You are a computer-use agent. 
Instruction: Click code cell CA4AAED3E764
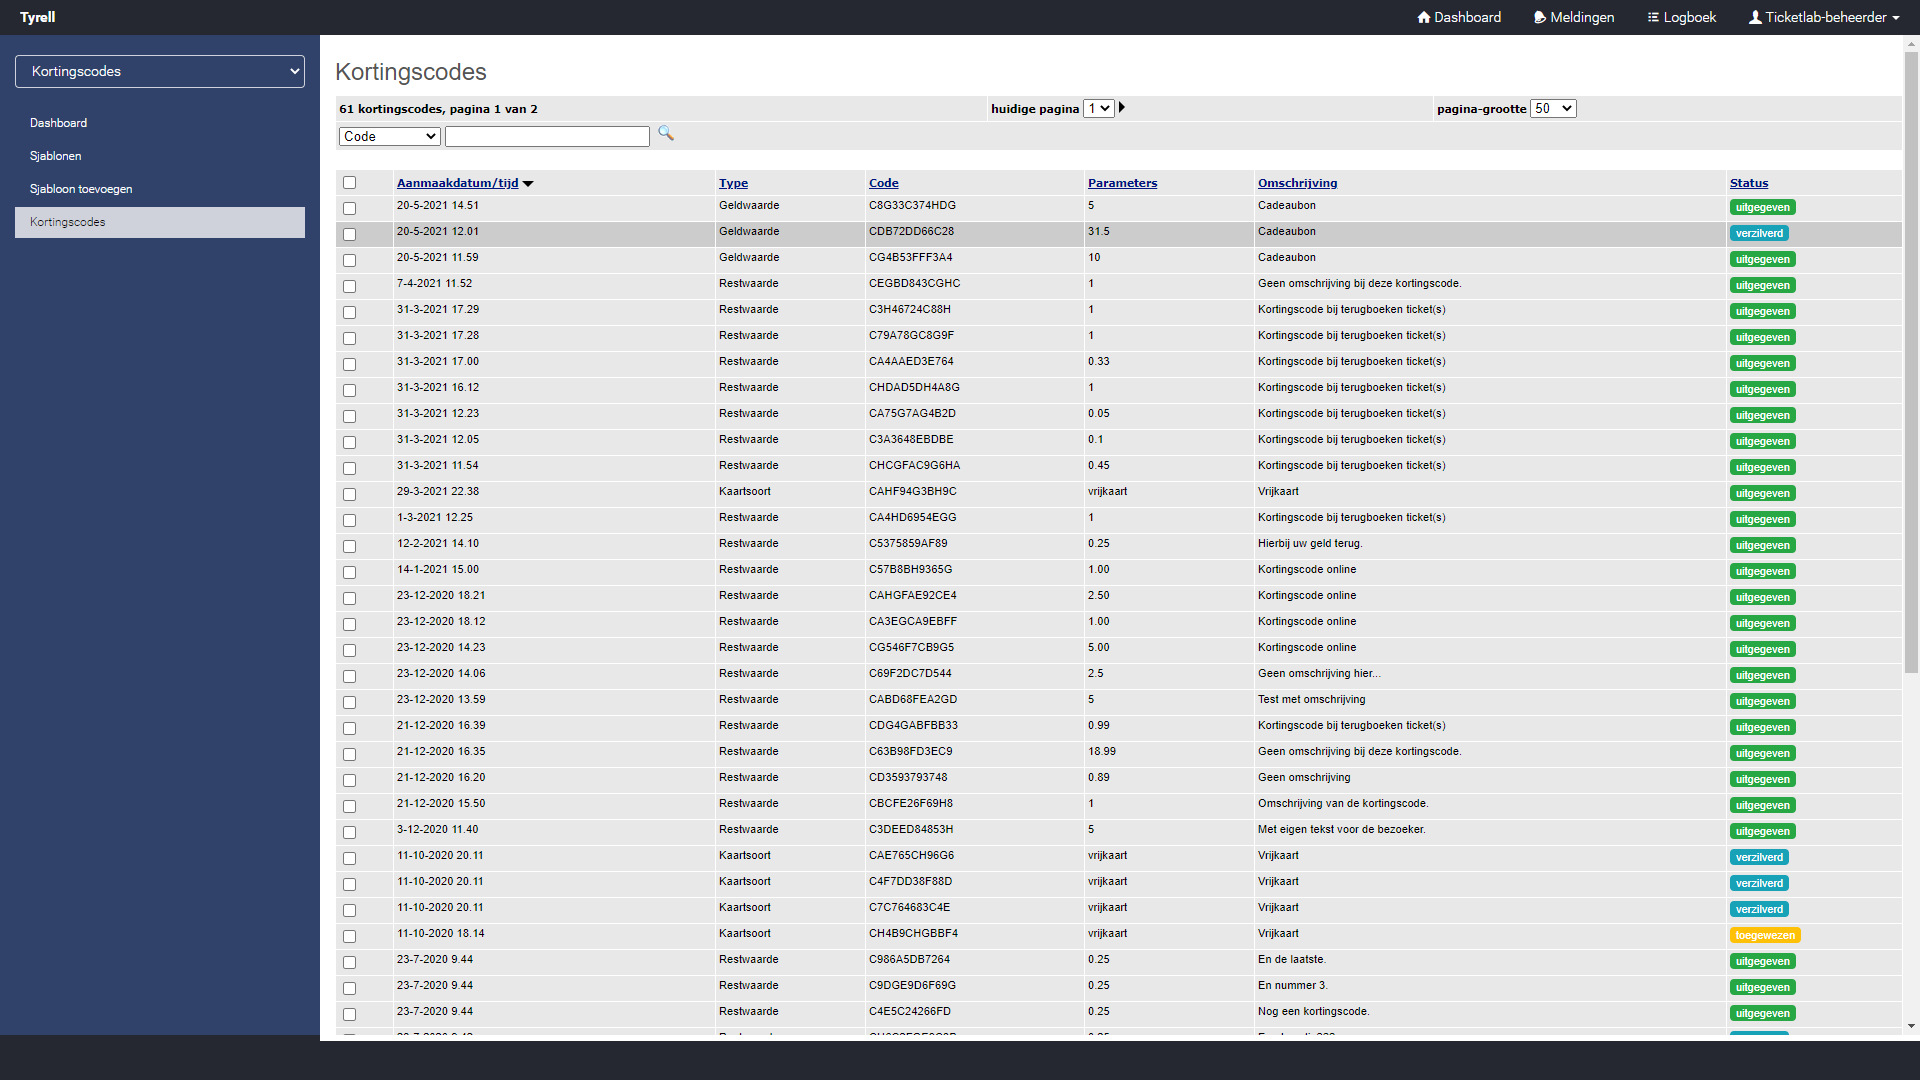click(x=911, y=362)
